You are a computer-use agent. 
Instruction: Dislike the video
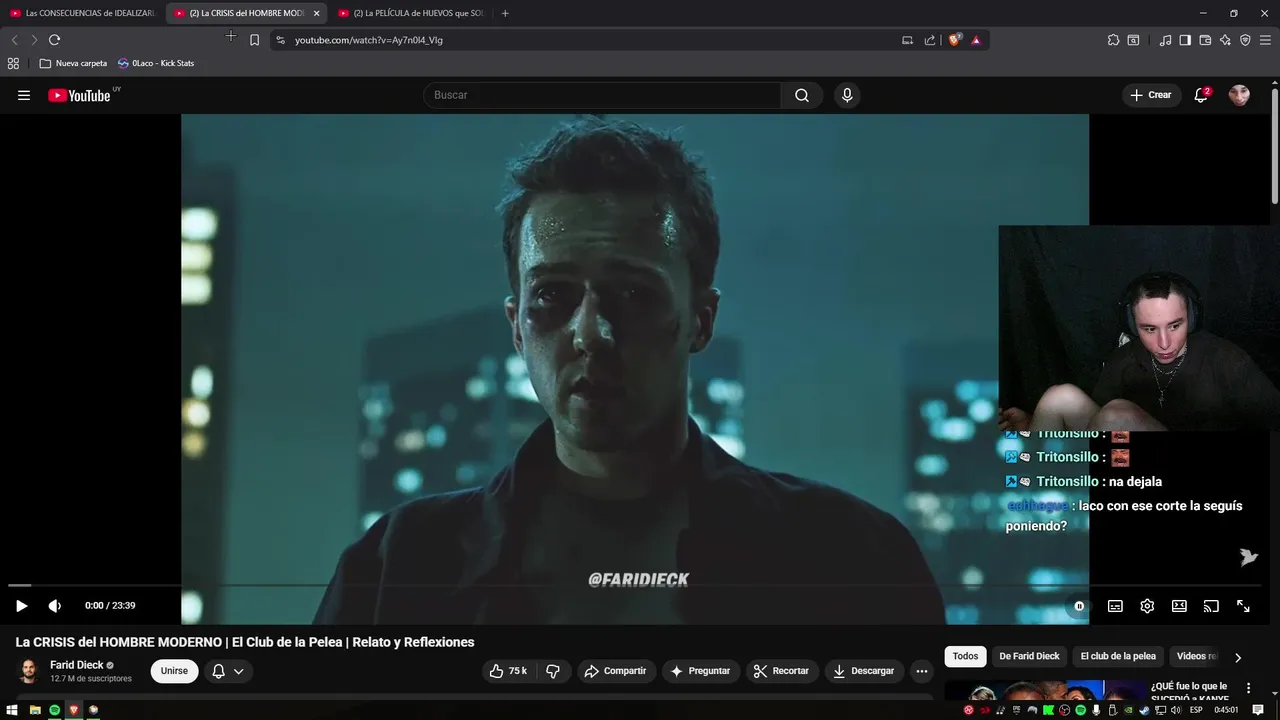(553, 671)
